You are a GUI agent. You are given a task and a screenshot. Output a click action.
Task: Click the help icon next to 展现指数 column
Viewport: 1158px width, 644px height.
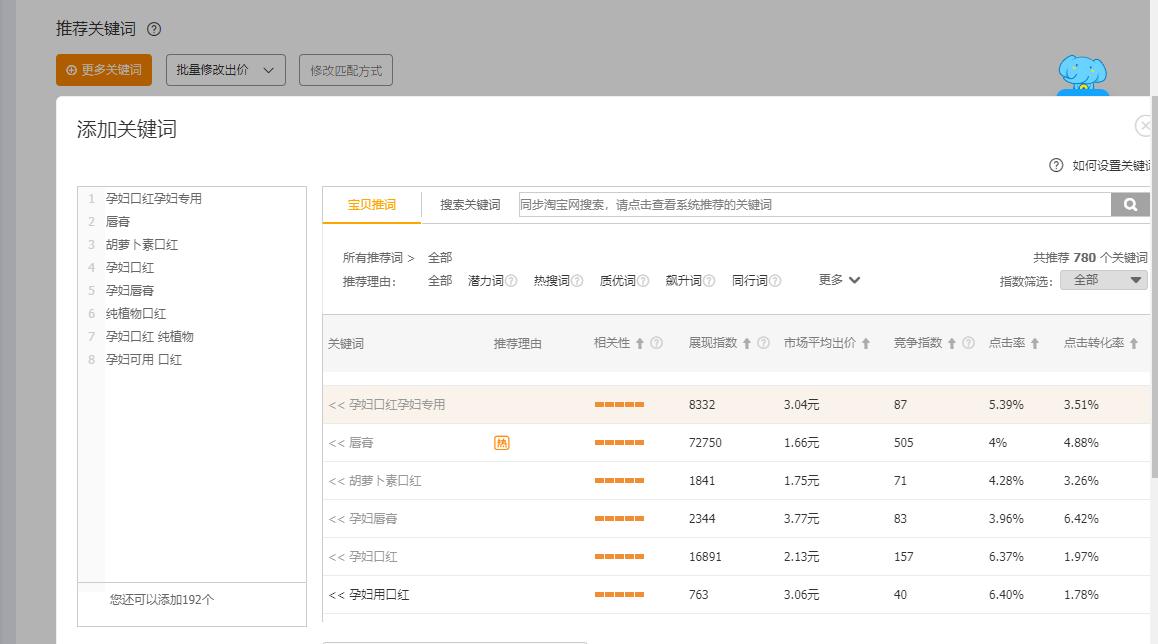tap(762, 343)
